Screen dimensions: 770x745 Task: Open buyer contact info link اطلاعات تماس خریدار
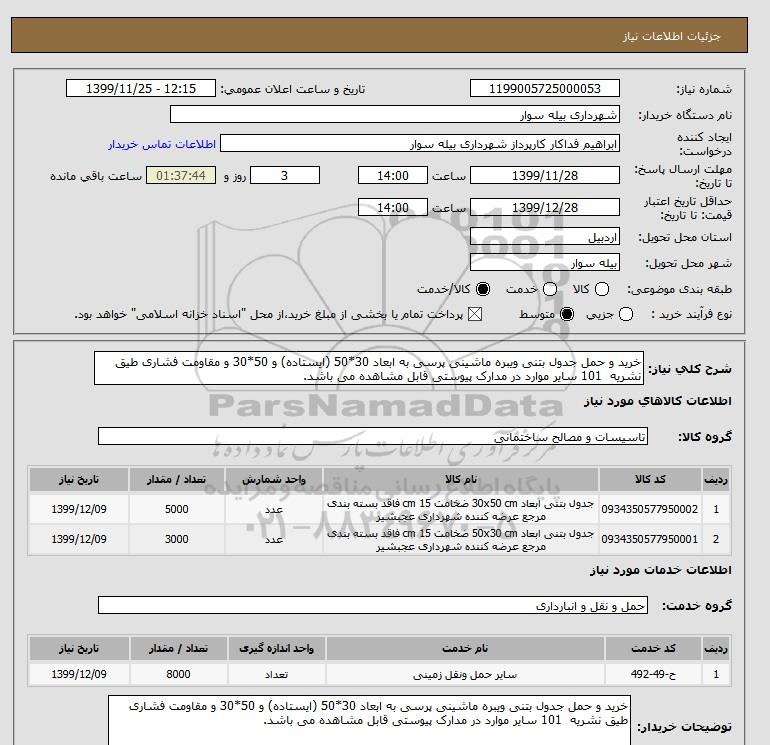[x=162, y=144]
